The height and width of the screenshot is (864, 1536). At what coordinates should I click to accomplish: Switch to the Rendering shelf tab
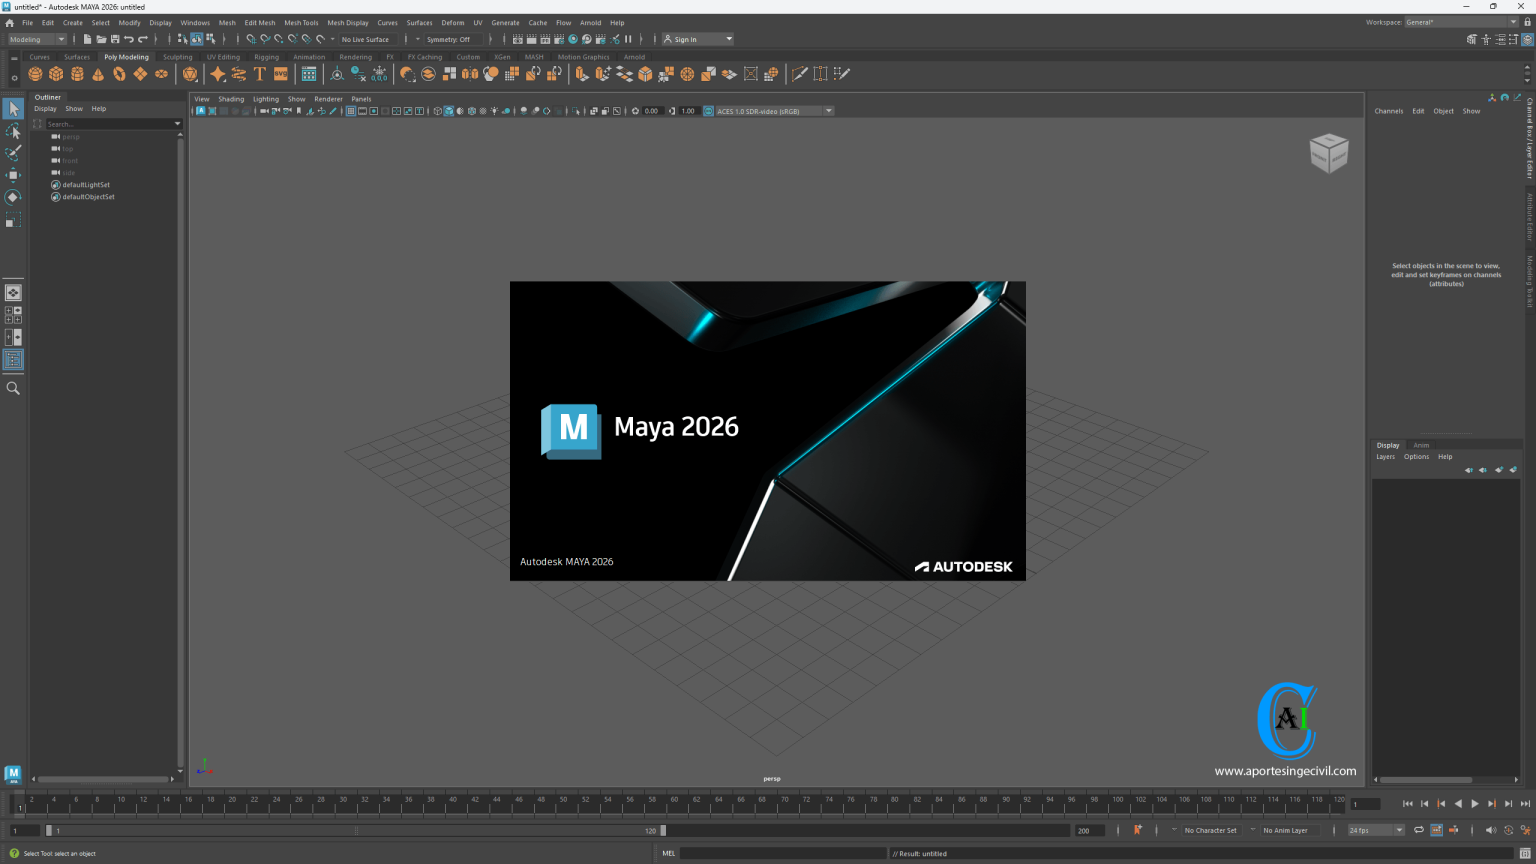click(355, 57)
